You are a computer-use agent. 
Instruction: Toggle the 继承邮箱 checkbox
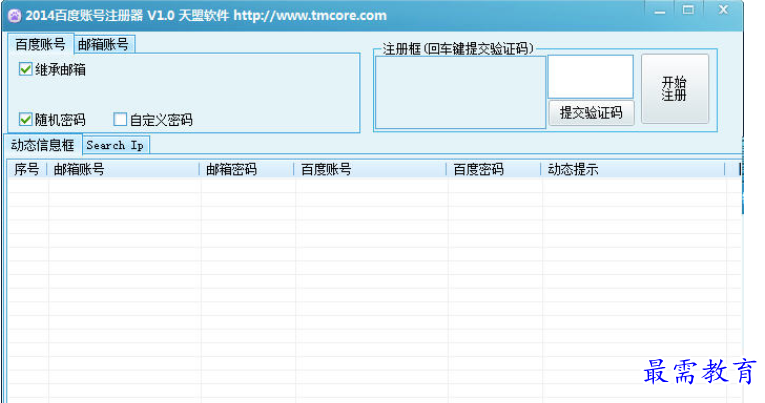tap(25, 69)
